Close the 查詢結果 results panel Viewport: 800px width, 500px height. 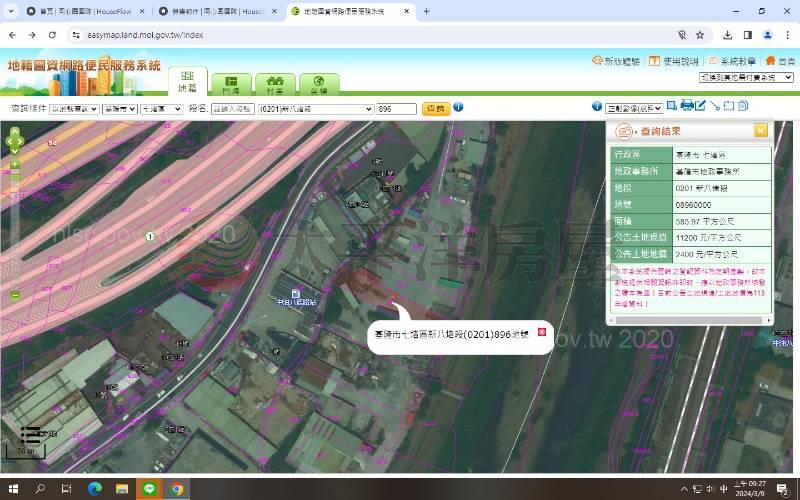click(x=760, y=130)
